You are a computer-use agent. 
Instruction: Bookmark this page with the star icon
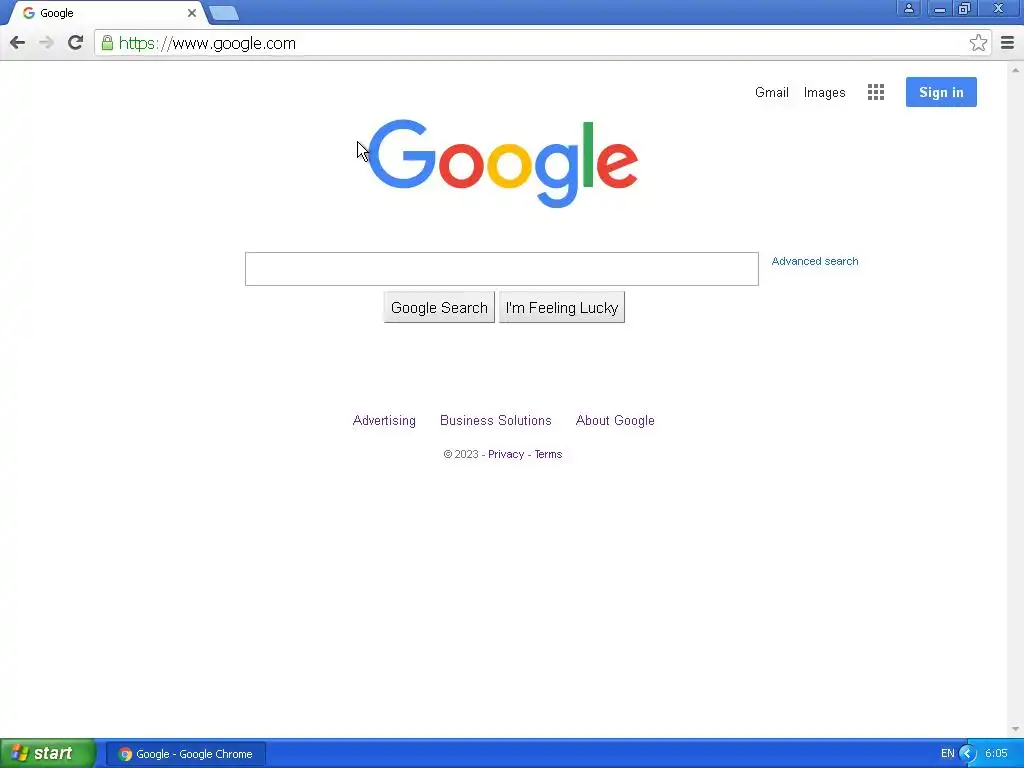[978, 43]
